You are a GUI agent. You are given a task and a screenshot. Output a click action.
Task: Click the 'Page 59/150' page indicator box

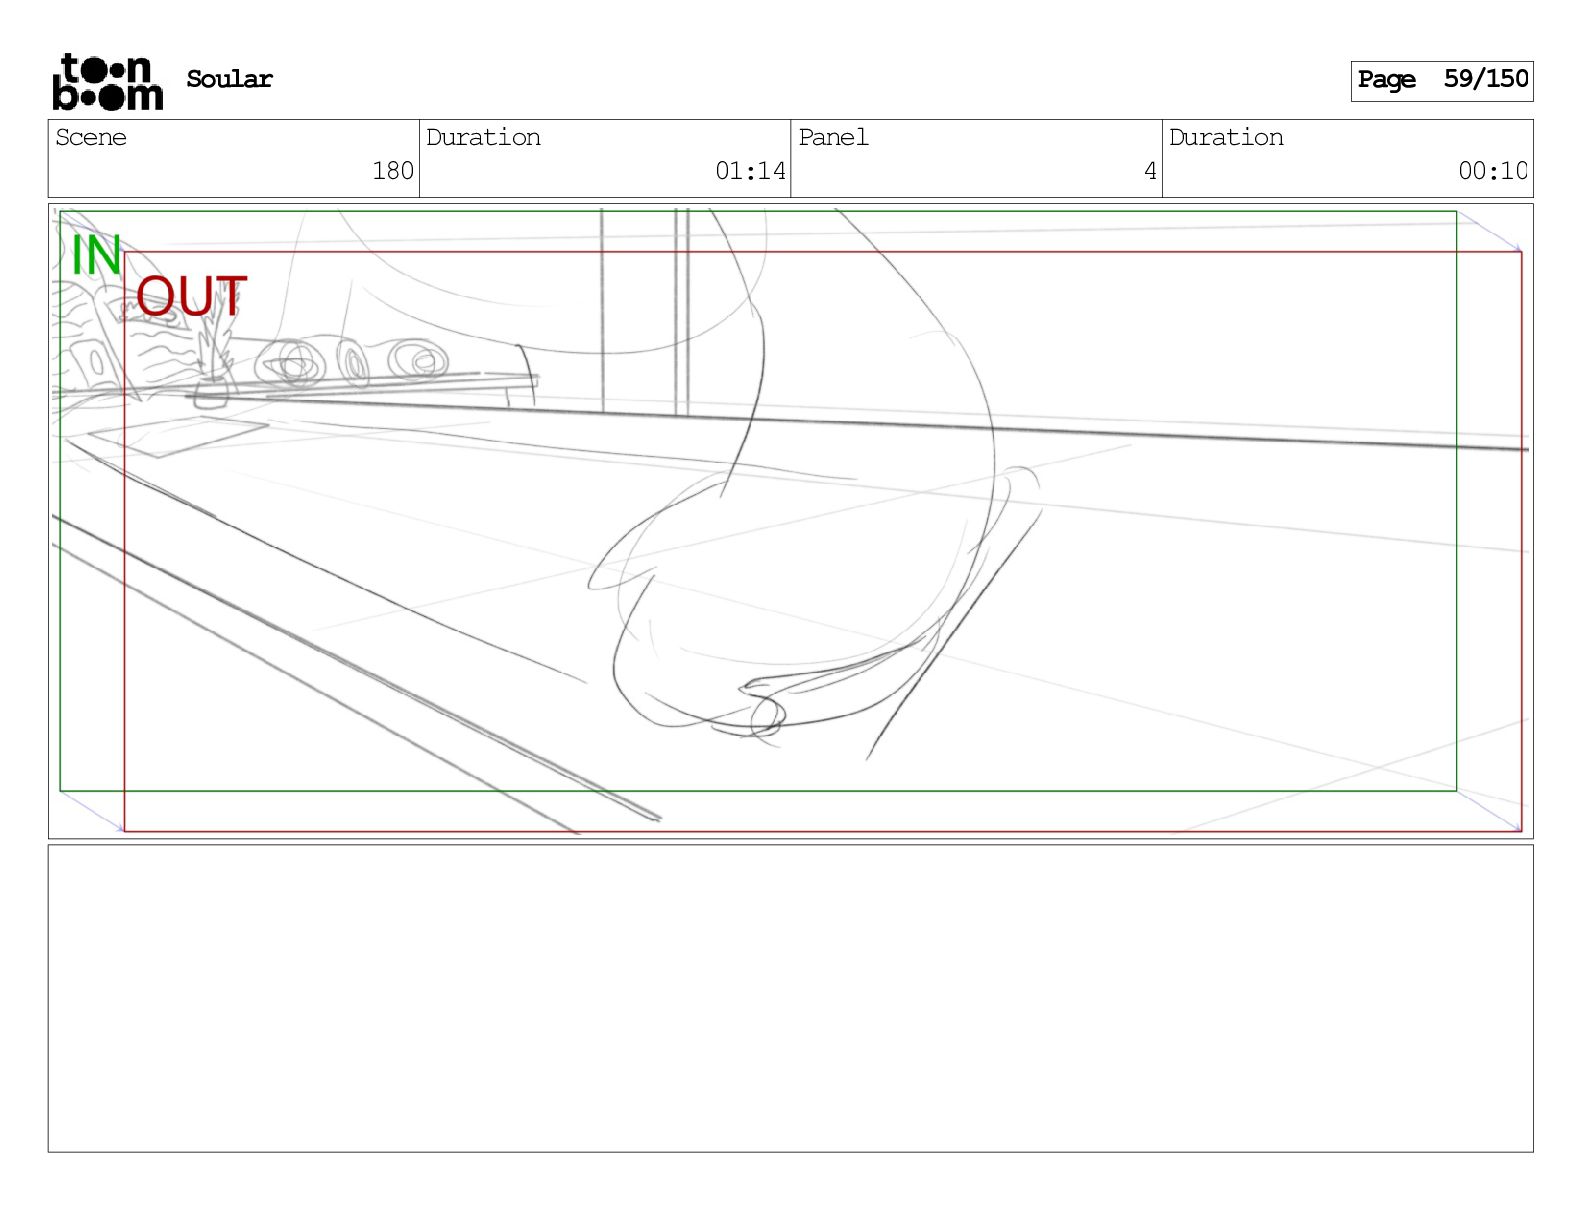pos(1441,81)
